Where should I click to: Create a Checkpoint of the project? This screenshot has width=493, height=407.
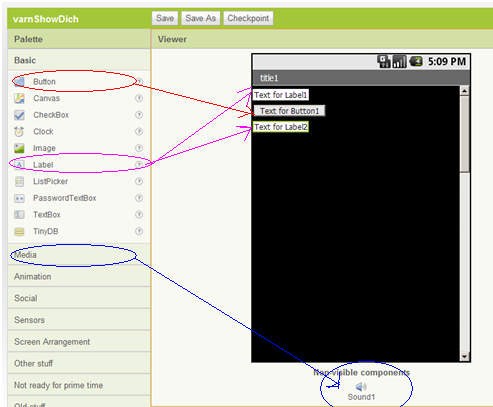tap(248, 18)
